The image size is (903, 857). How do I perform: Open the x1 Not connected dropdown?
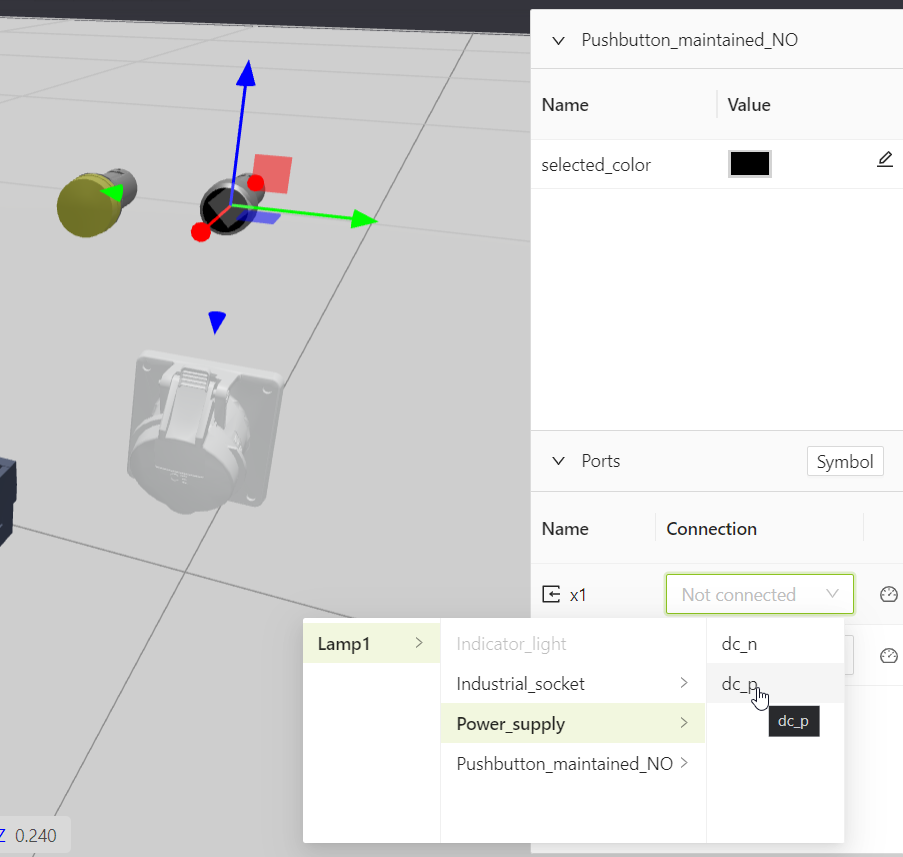click(x=760, y=594)
